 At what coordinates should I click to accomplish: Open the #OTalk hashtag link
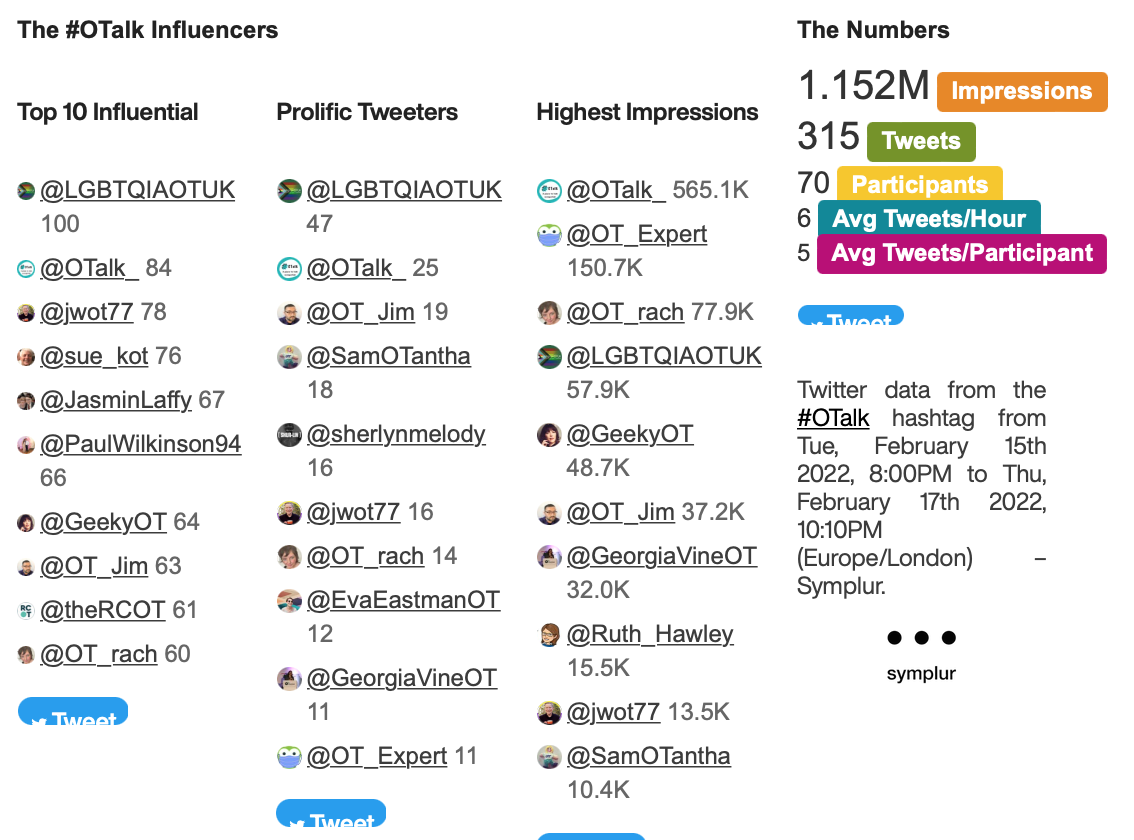pos(833,418)
